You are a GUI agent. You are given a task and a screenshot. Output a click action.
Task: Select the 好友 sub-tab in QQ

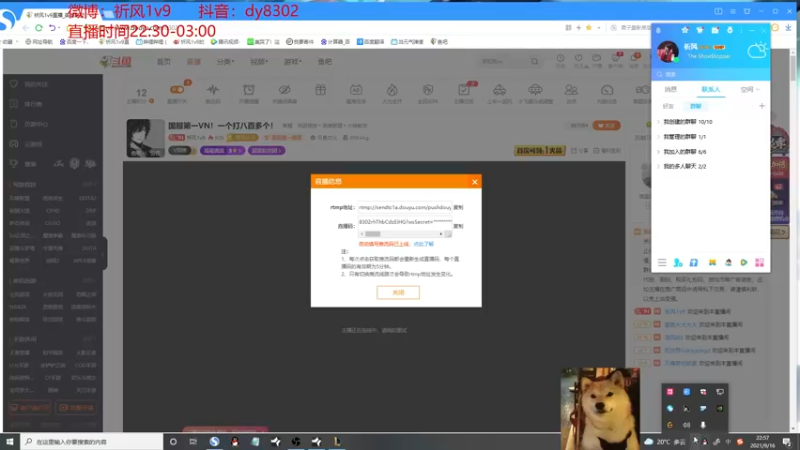[x=668, y=106]
